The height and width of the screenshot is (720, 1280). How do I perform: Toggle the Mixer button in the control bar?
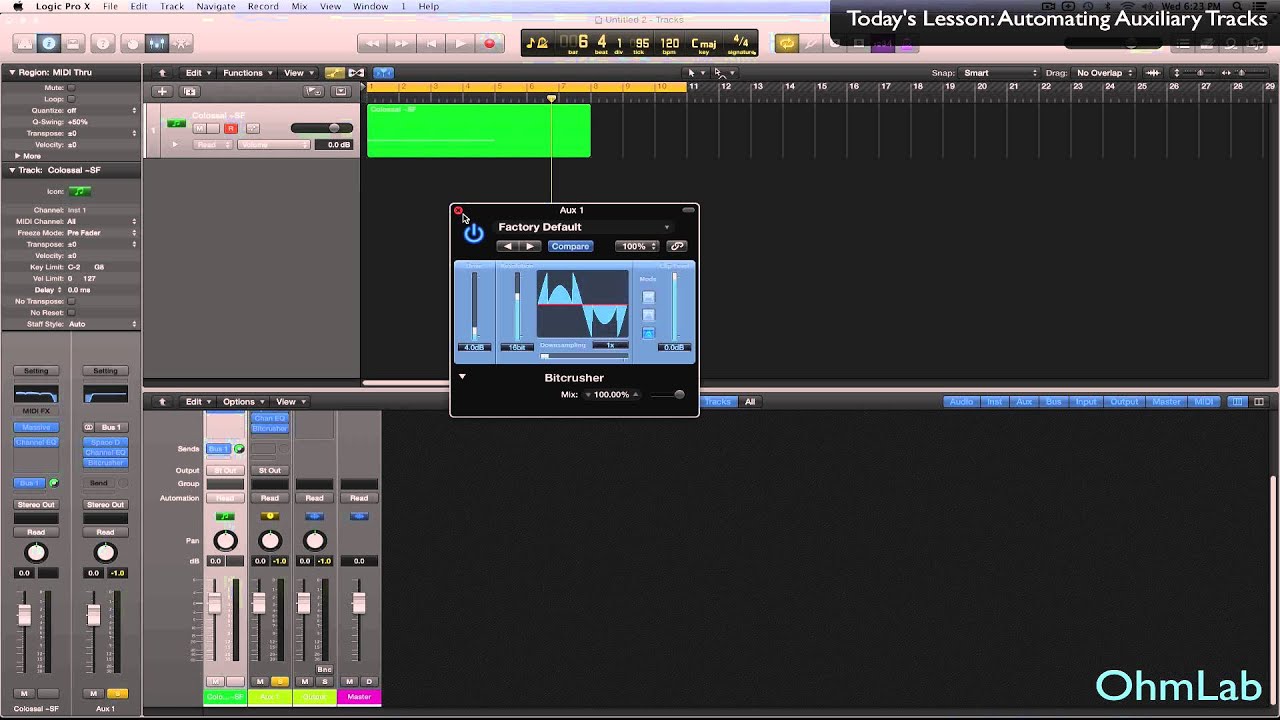(156, 44)
